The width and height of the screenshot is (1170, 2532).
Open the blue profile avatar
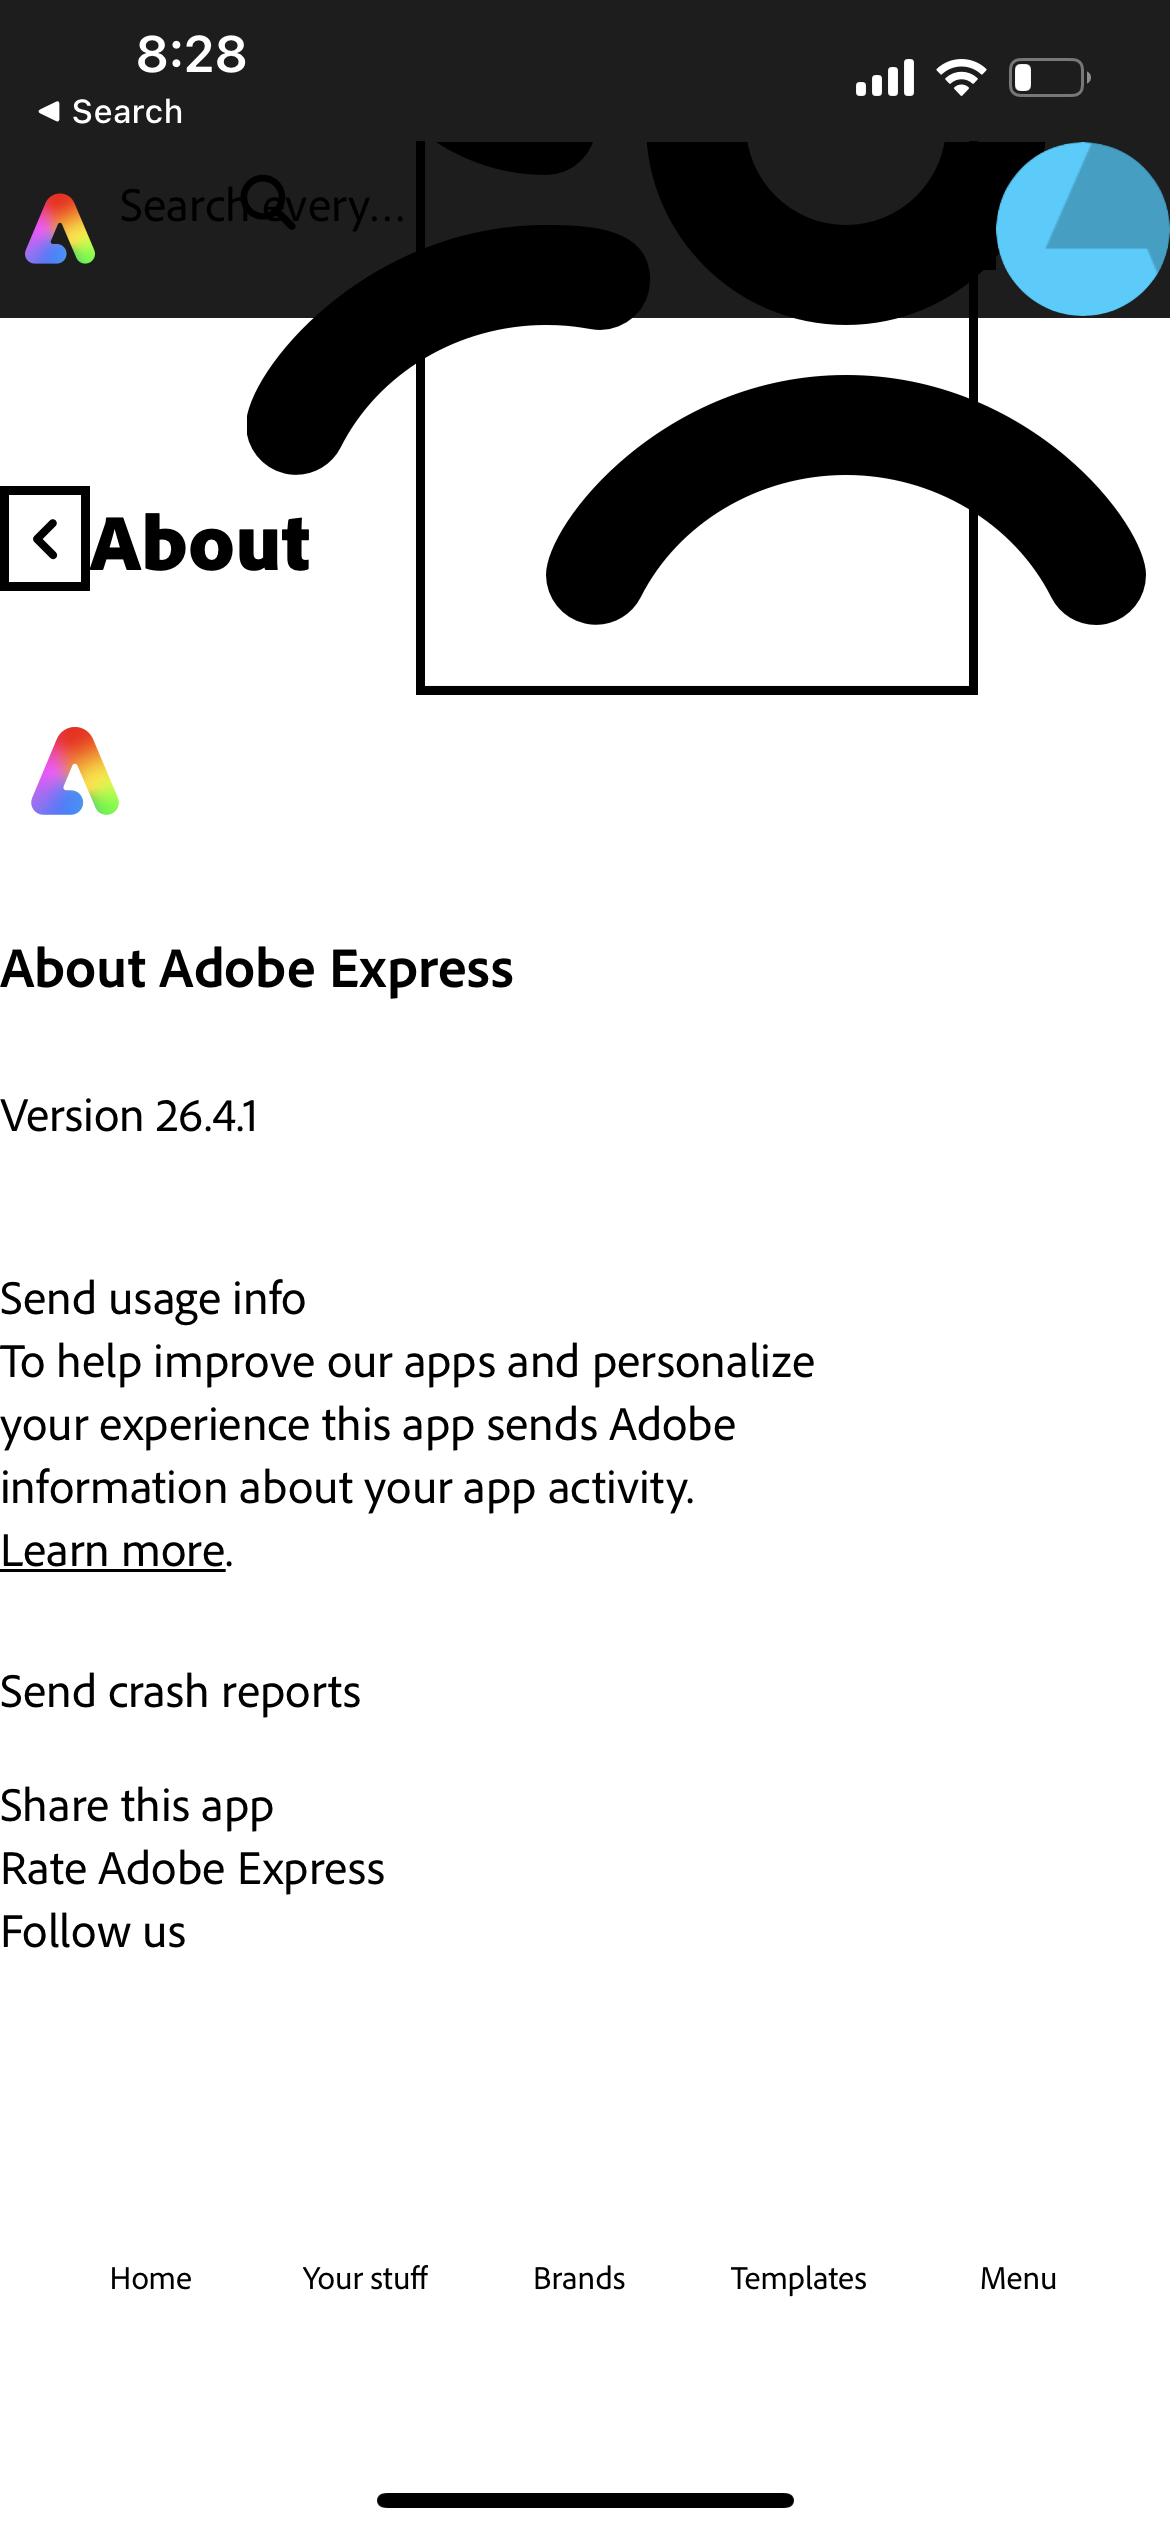(x=1082, y=229)
